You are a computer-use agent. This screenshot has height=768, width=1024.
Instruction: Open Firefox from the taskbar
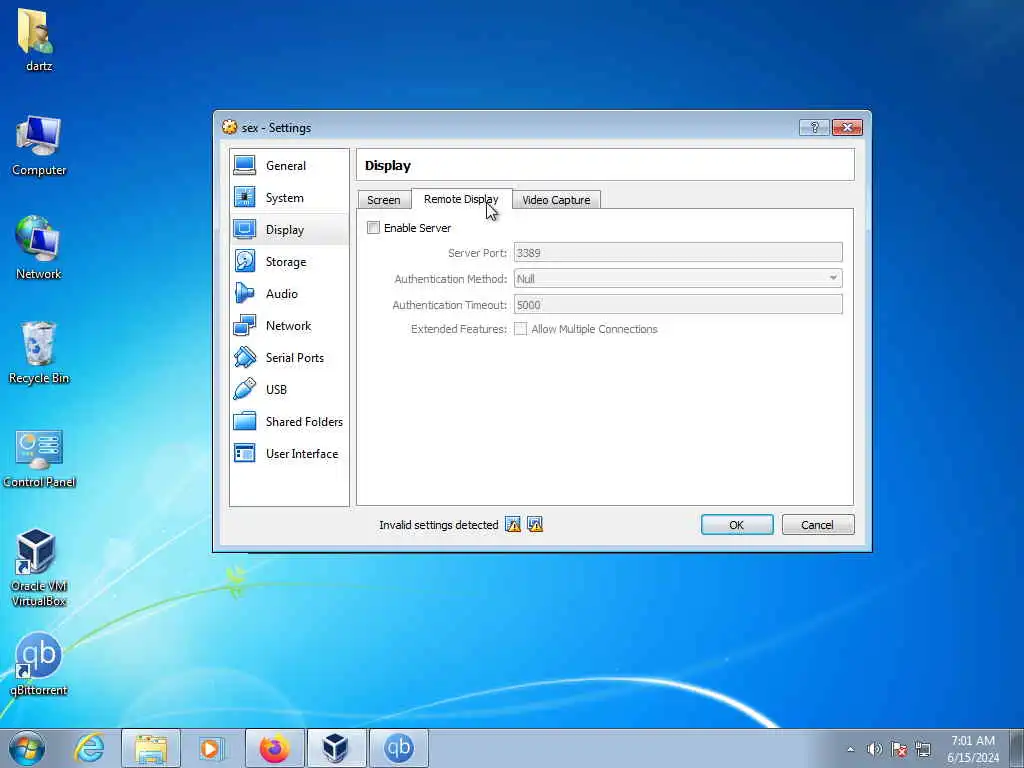click(x=274, y=748)
